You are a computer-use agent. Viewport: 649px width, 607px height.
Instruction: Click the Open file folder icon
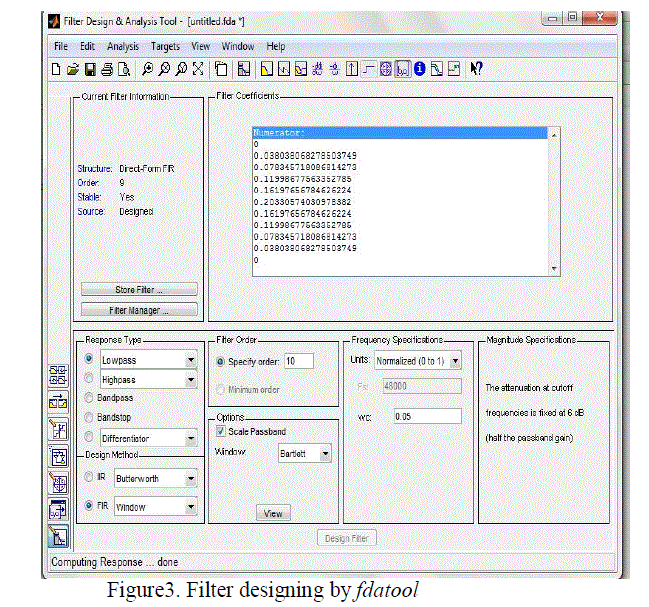tap(73, 69)
